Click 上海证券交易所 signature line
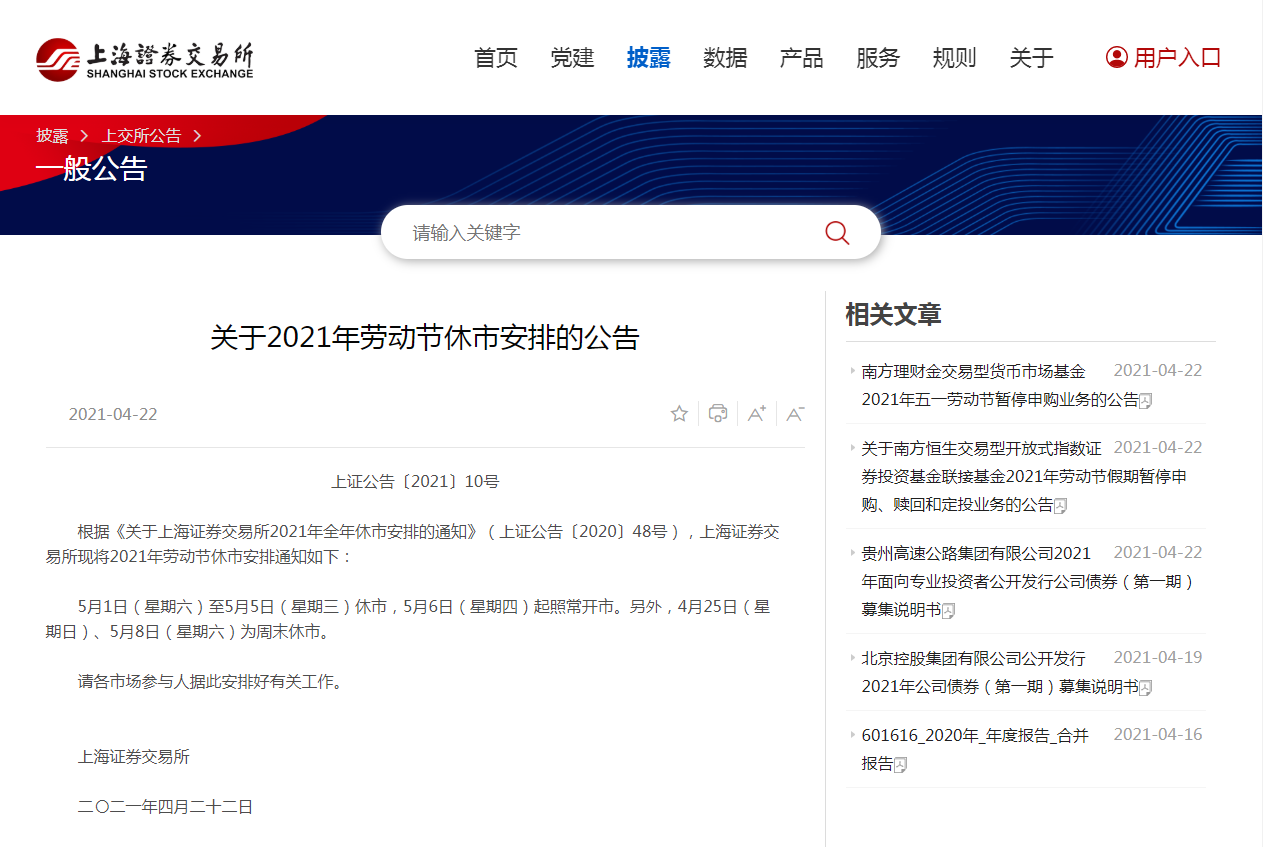 pos(134,757)
